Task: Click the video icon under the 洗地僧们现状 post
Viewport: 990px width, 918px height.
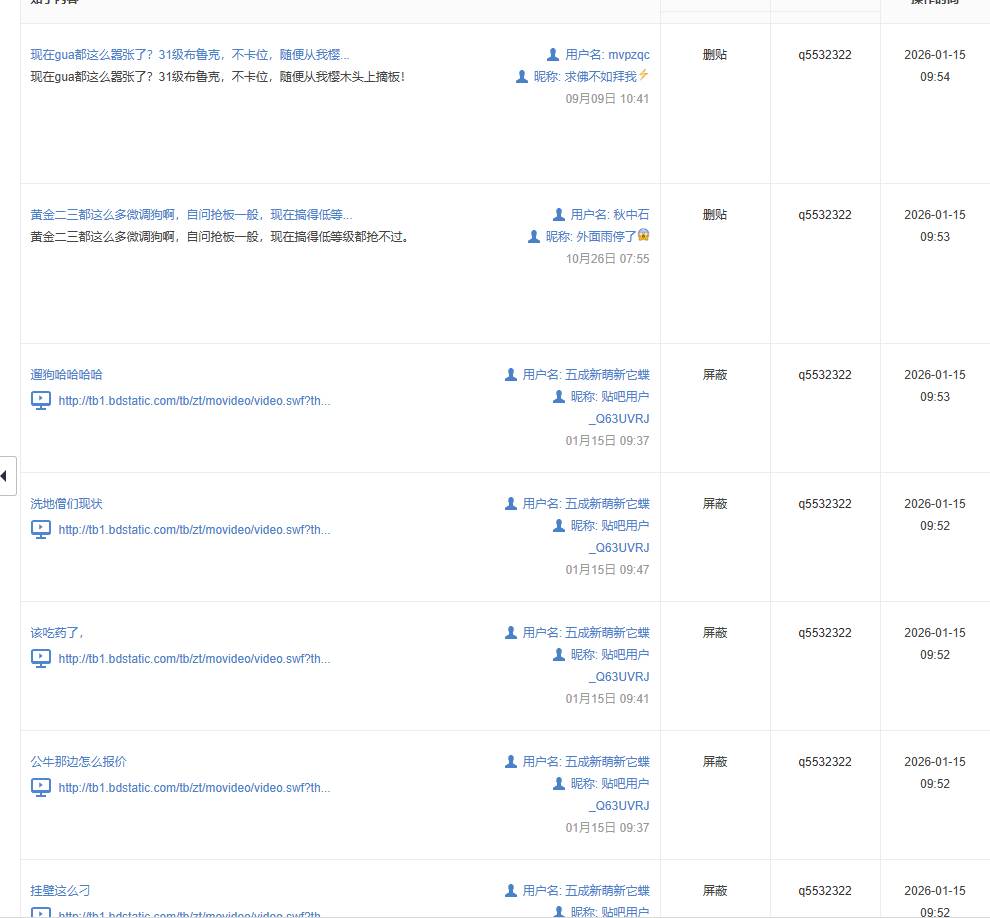Action: click(x=41, y=529)
